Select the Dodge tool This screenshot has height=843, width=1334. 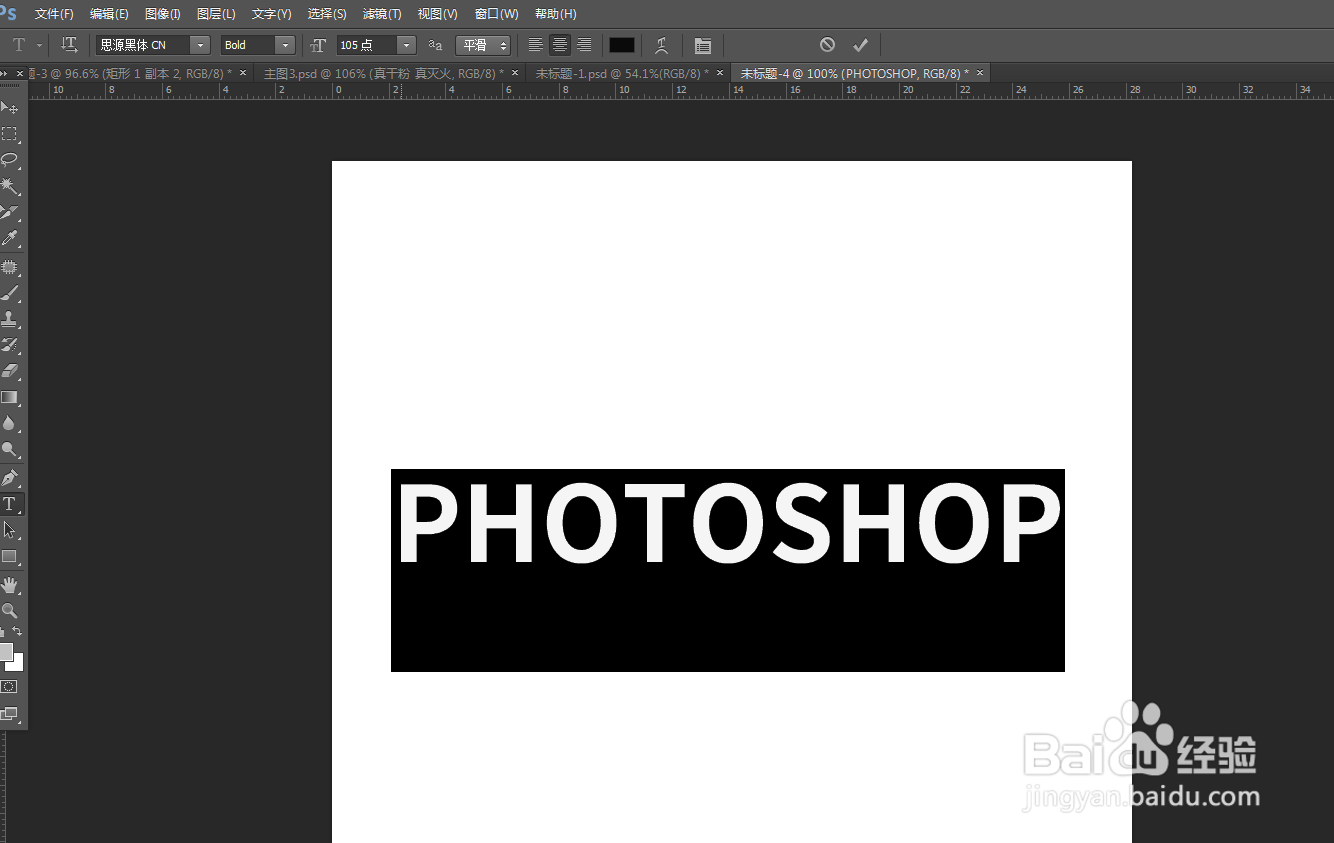click(10, 449)
